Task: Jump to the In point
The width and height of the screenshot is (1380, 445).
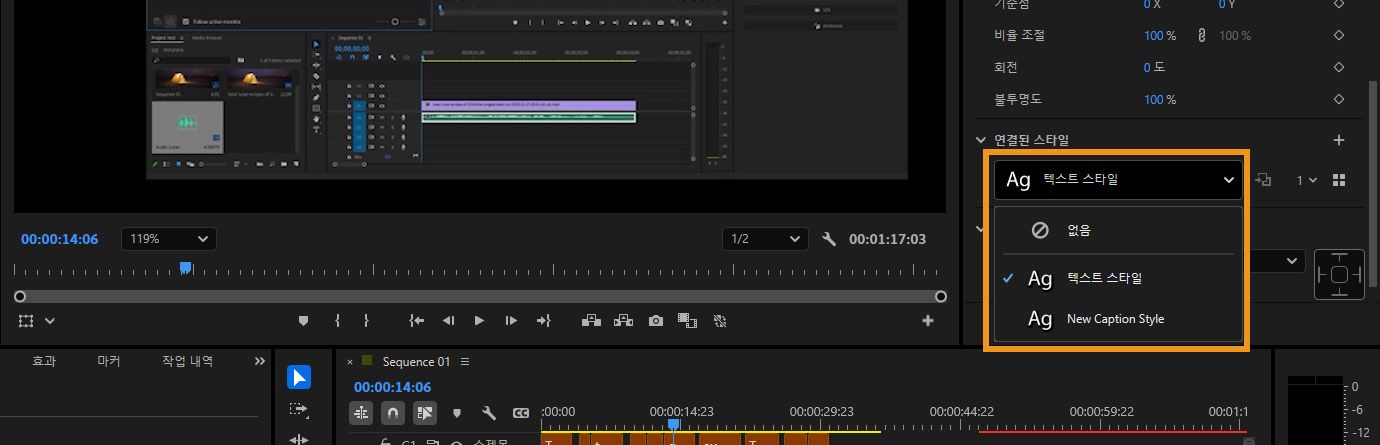Action: pyautogui.click(x=417, y=321)
